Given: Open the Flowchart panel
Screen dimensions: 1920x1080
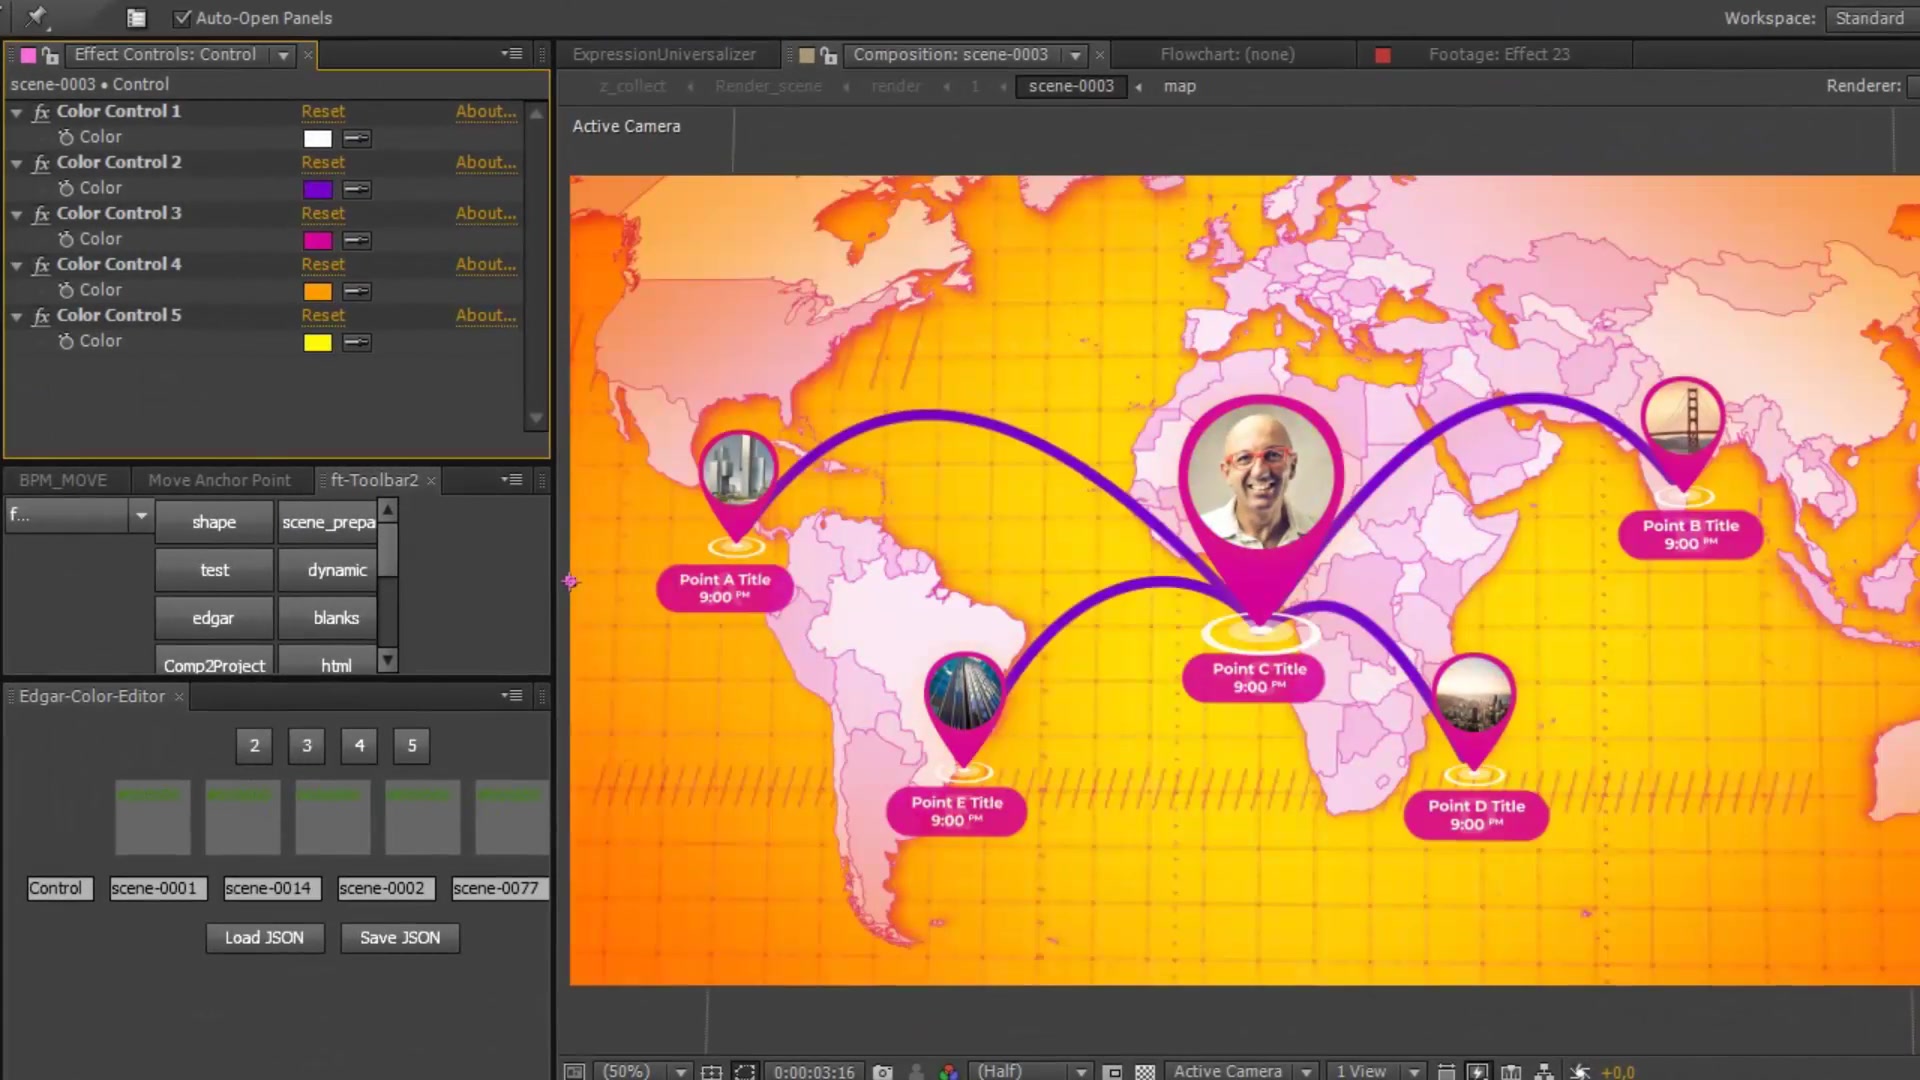Looking at the screenshot, I should (1224, 54).
